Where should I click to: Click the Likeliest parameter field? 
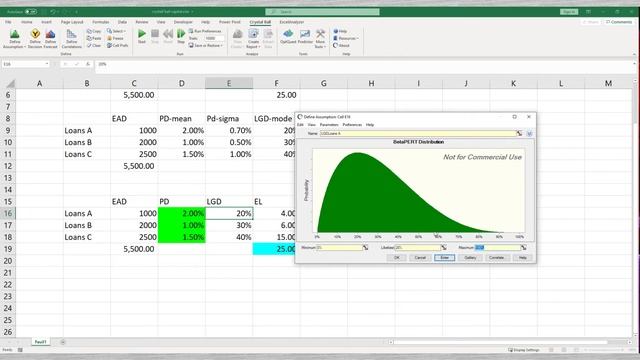pyautogui.click(x=417, y=248)
